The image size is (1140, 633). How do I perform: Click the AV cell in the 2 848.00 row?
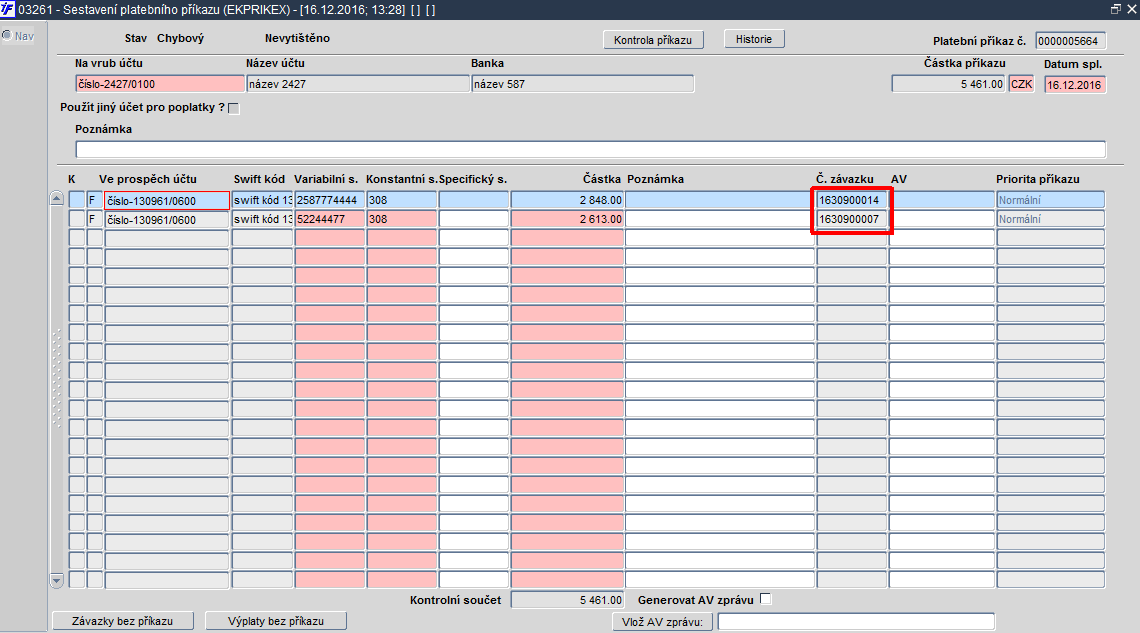click(x=942, y=199)
